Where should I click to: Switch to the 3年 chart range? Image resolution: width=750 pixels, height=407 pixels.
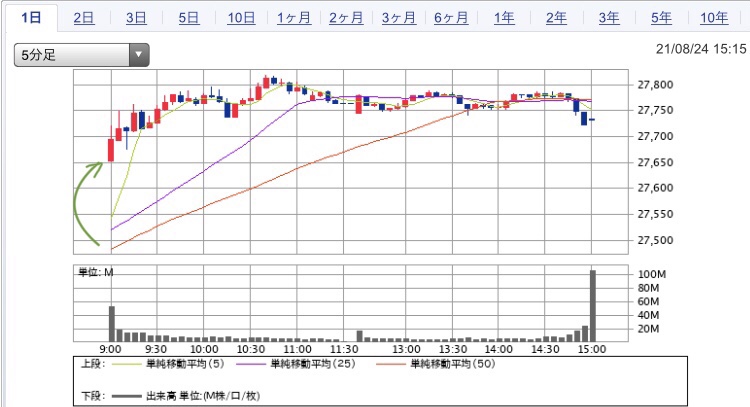[x=609, y=18]
